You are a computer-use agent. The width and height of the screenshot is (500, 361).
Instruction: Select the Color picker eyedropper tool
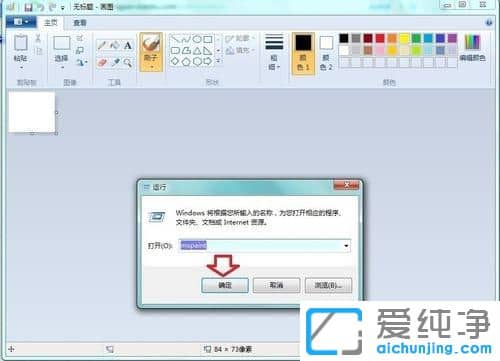pyautogui.click(x=115, y=62)
